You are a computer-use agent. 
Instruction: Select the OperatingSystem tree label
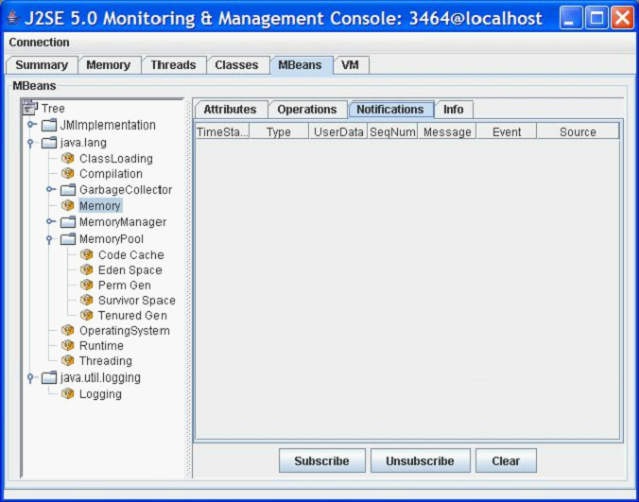124,331
